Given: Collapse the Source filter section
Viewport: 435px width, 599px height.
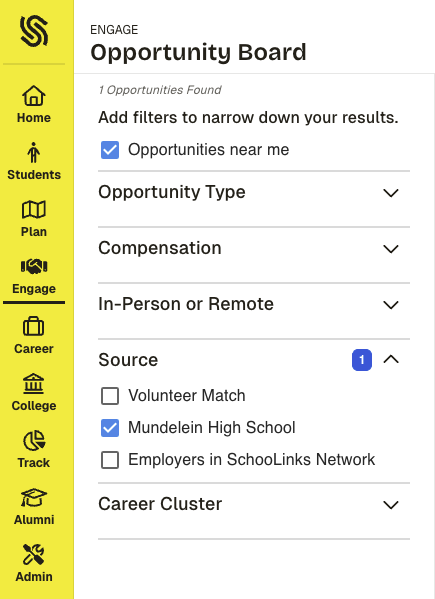Looking at the screenshot, I should coord(391,359).
